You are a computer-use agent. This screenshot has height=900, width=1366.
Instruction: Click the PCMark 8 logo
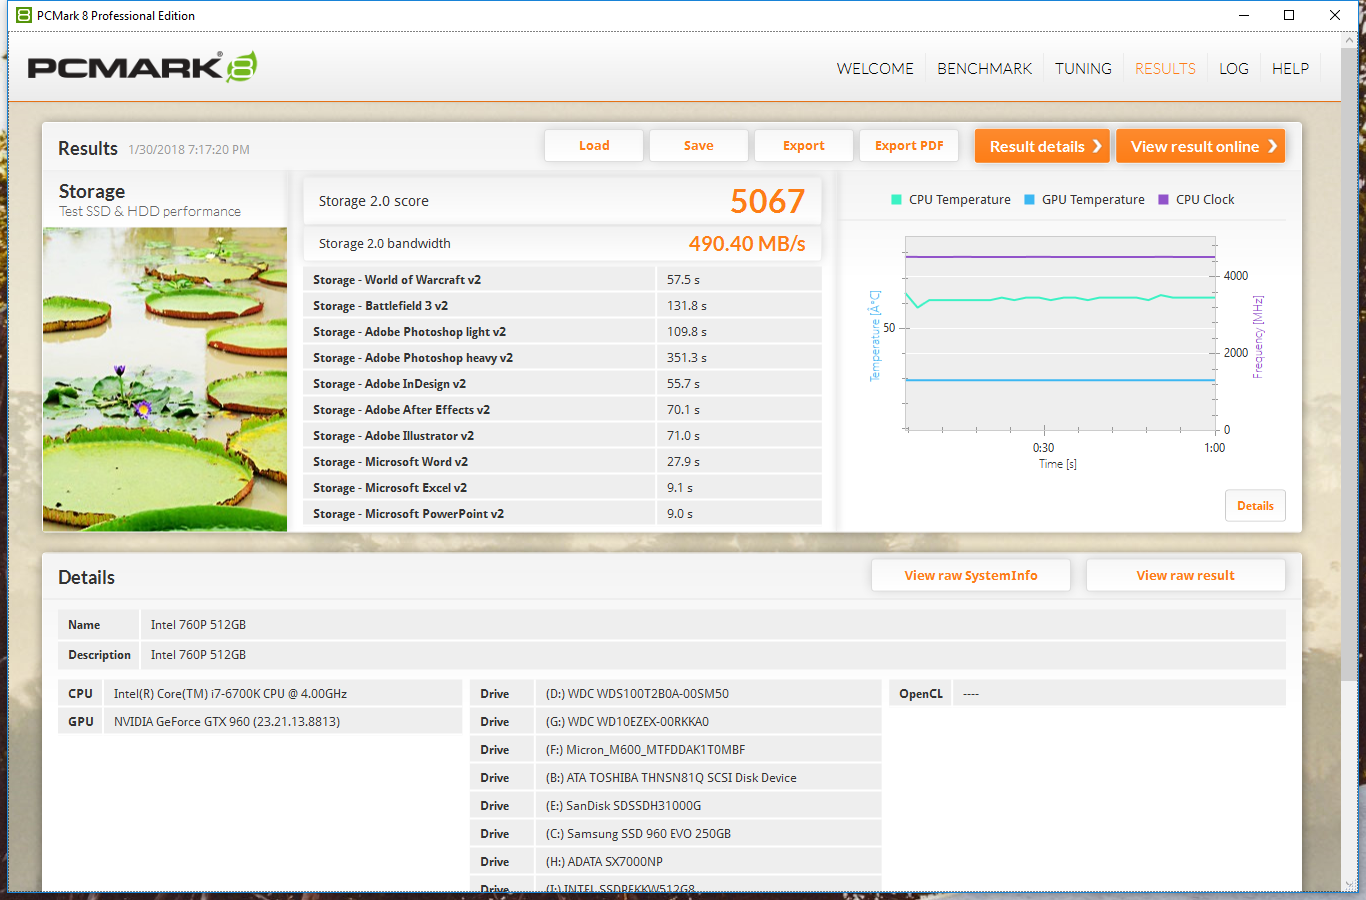(x=142, y=67)
